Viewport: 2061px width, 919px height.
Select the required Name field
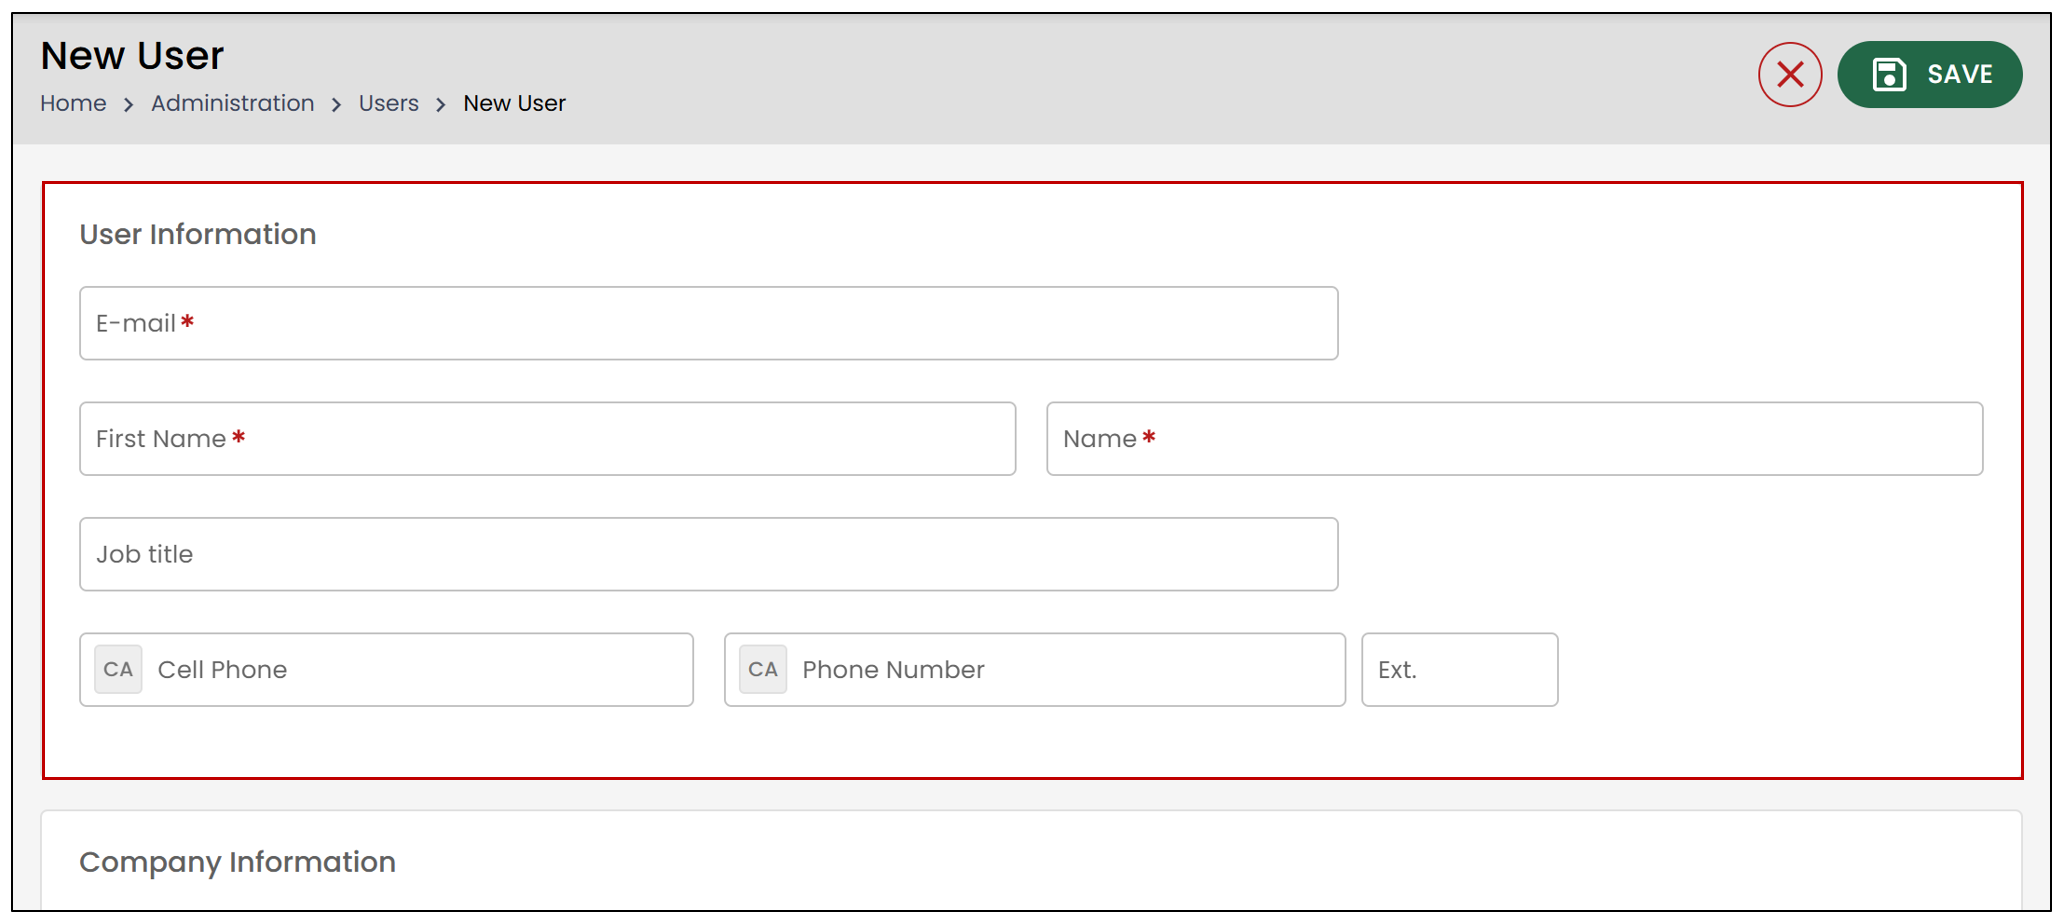click(x=1514, y=438)
